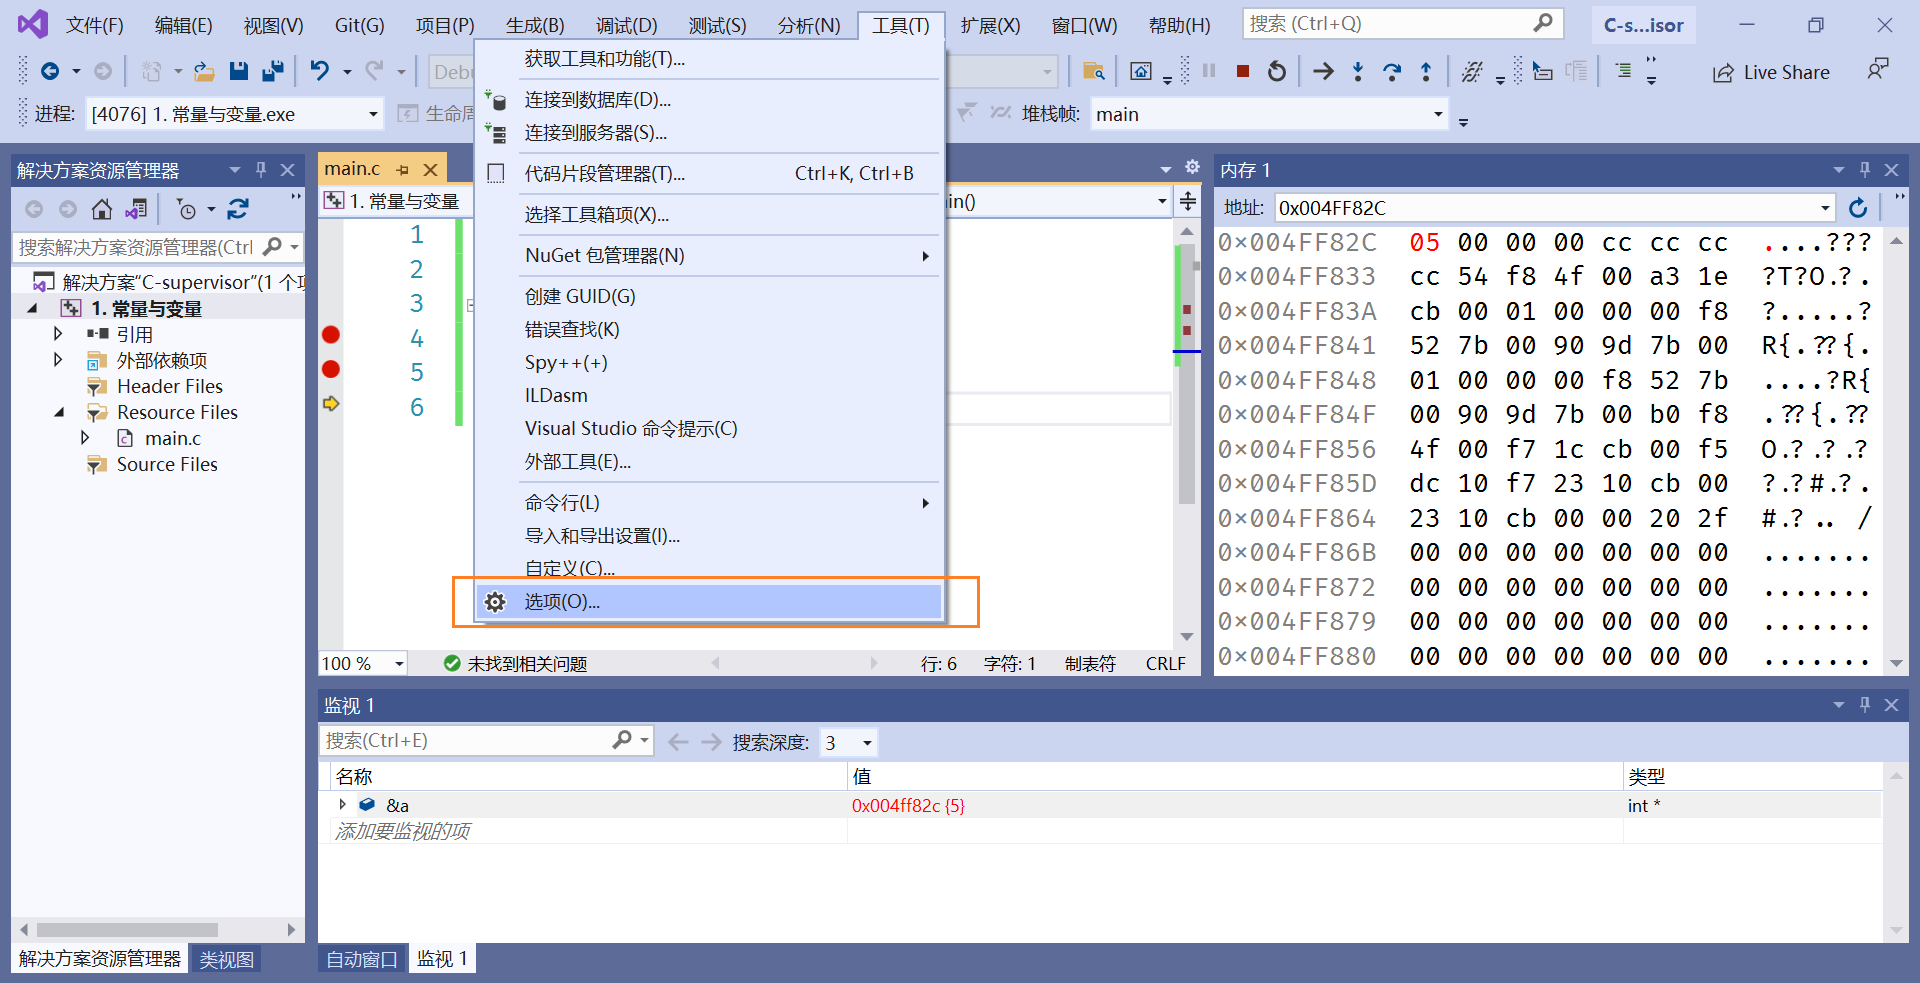Click the Save icon in toolbar
The height and width of the screenshot is (983, 1920).
(238, 71)
